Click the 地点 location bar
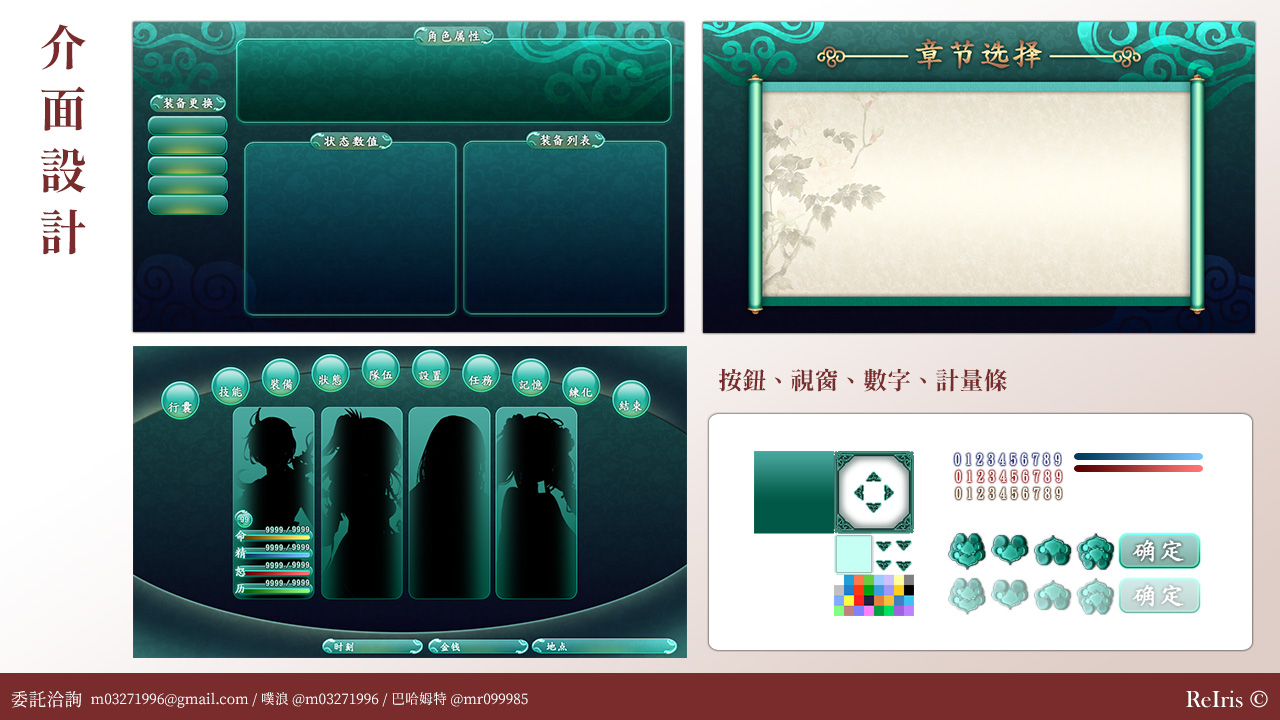1280x720 pixels. coord(604,647)
